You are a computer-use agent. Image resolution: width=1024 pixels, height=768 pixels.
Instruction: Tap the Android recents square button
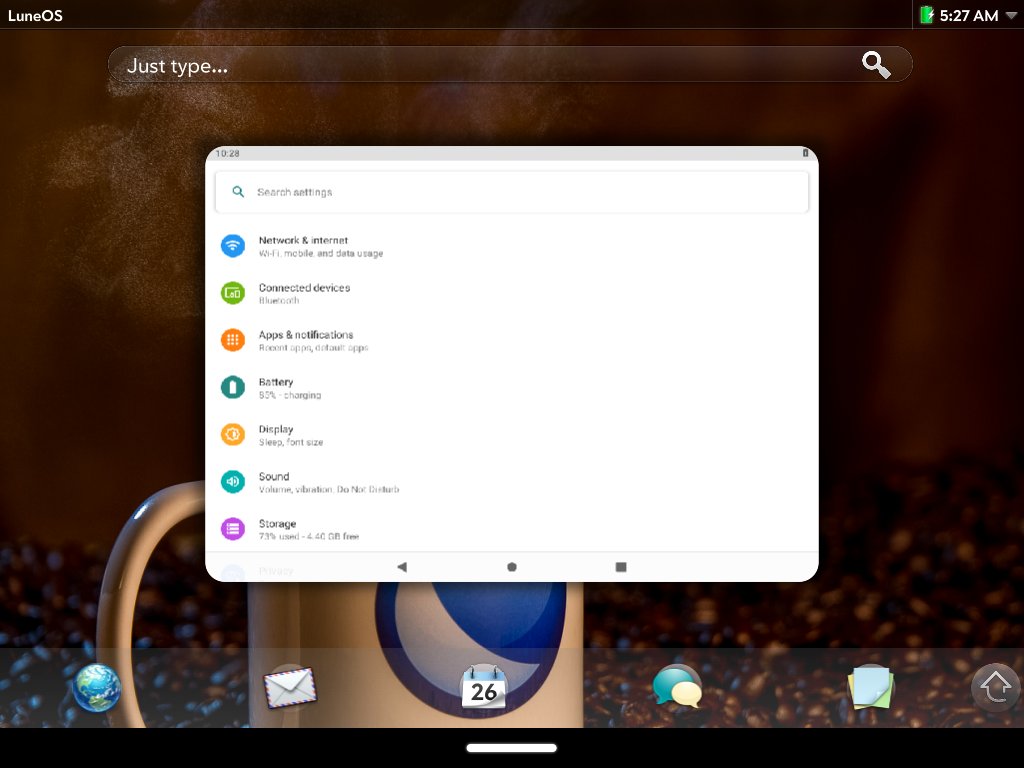(x=621, y=567)
